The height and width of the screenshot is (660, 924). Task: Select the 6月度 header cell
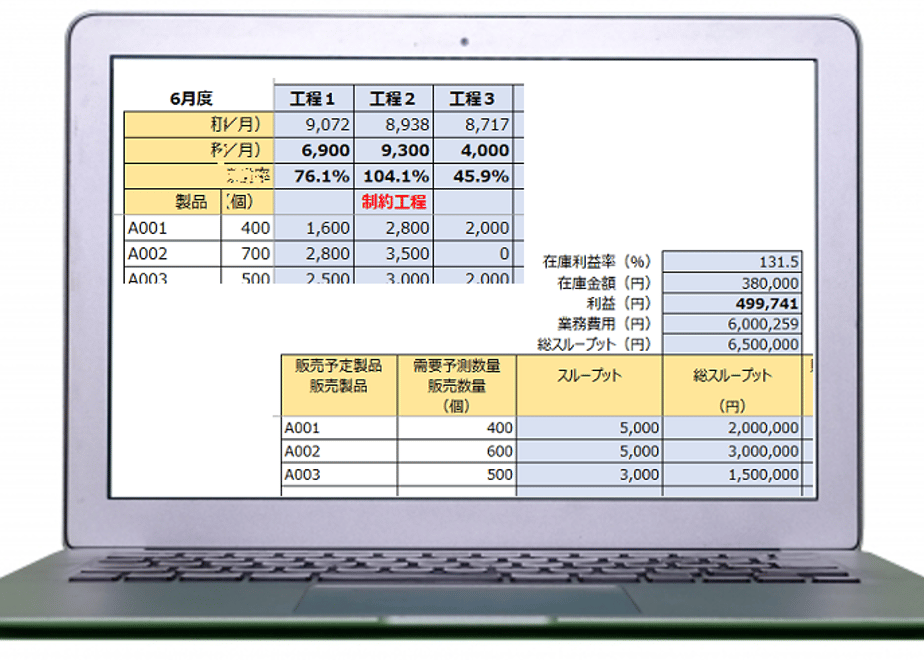click(192, 98)
